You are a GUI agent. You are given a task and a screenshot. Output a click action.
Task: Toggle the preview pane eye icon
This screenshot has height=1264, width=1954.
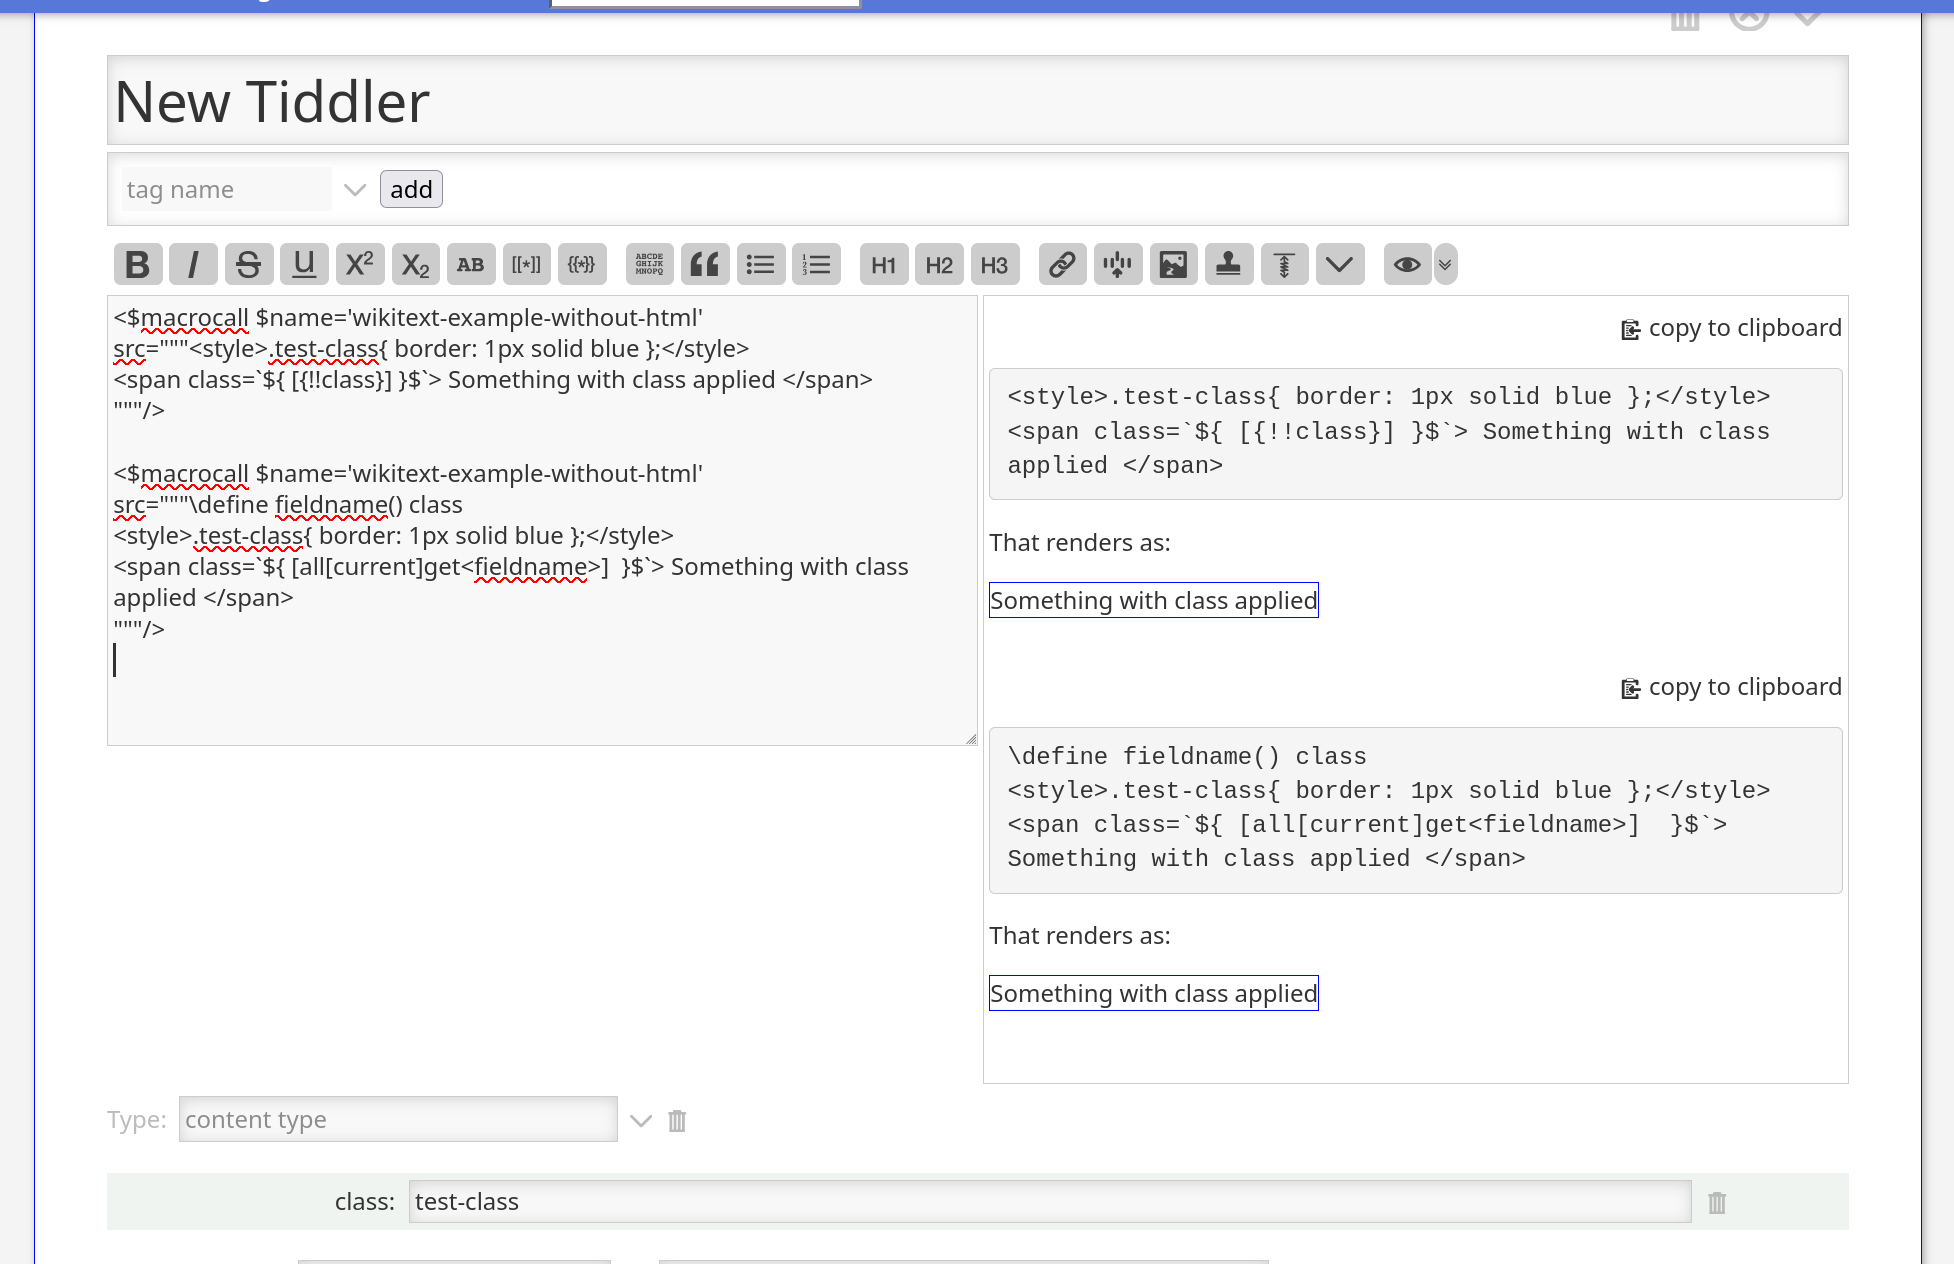(1407, 265)
